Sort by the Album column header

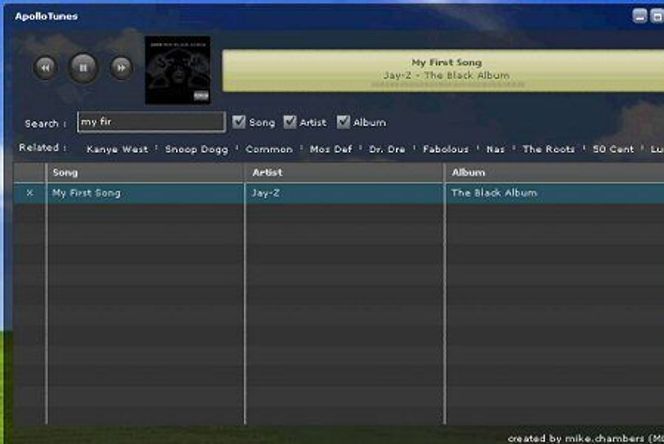[x=555, y=172]
